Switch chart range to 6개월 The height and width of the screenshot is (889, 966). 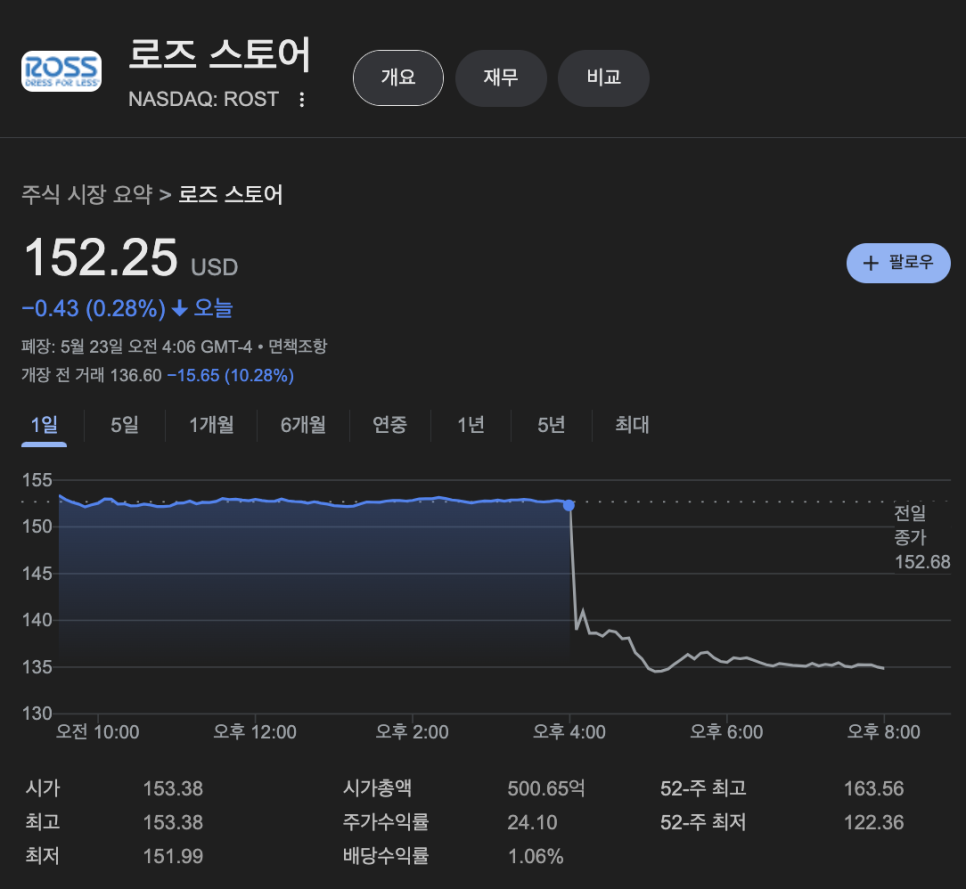303,425
